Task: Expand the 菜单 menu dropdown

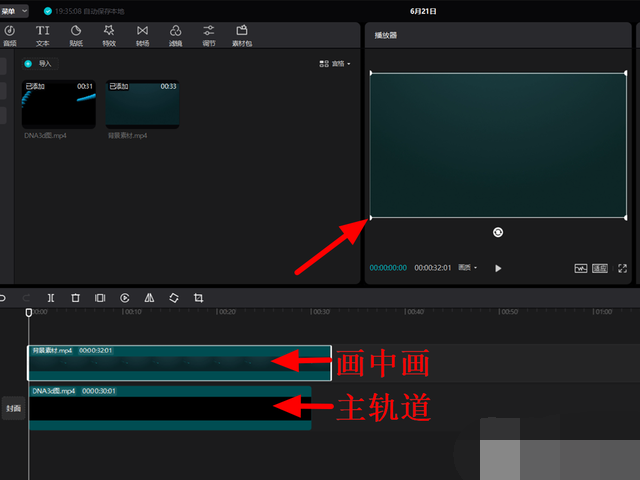Action: point(14,10)
